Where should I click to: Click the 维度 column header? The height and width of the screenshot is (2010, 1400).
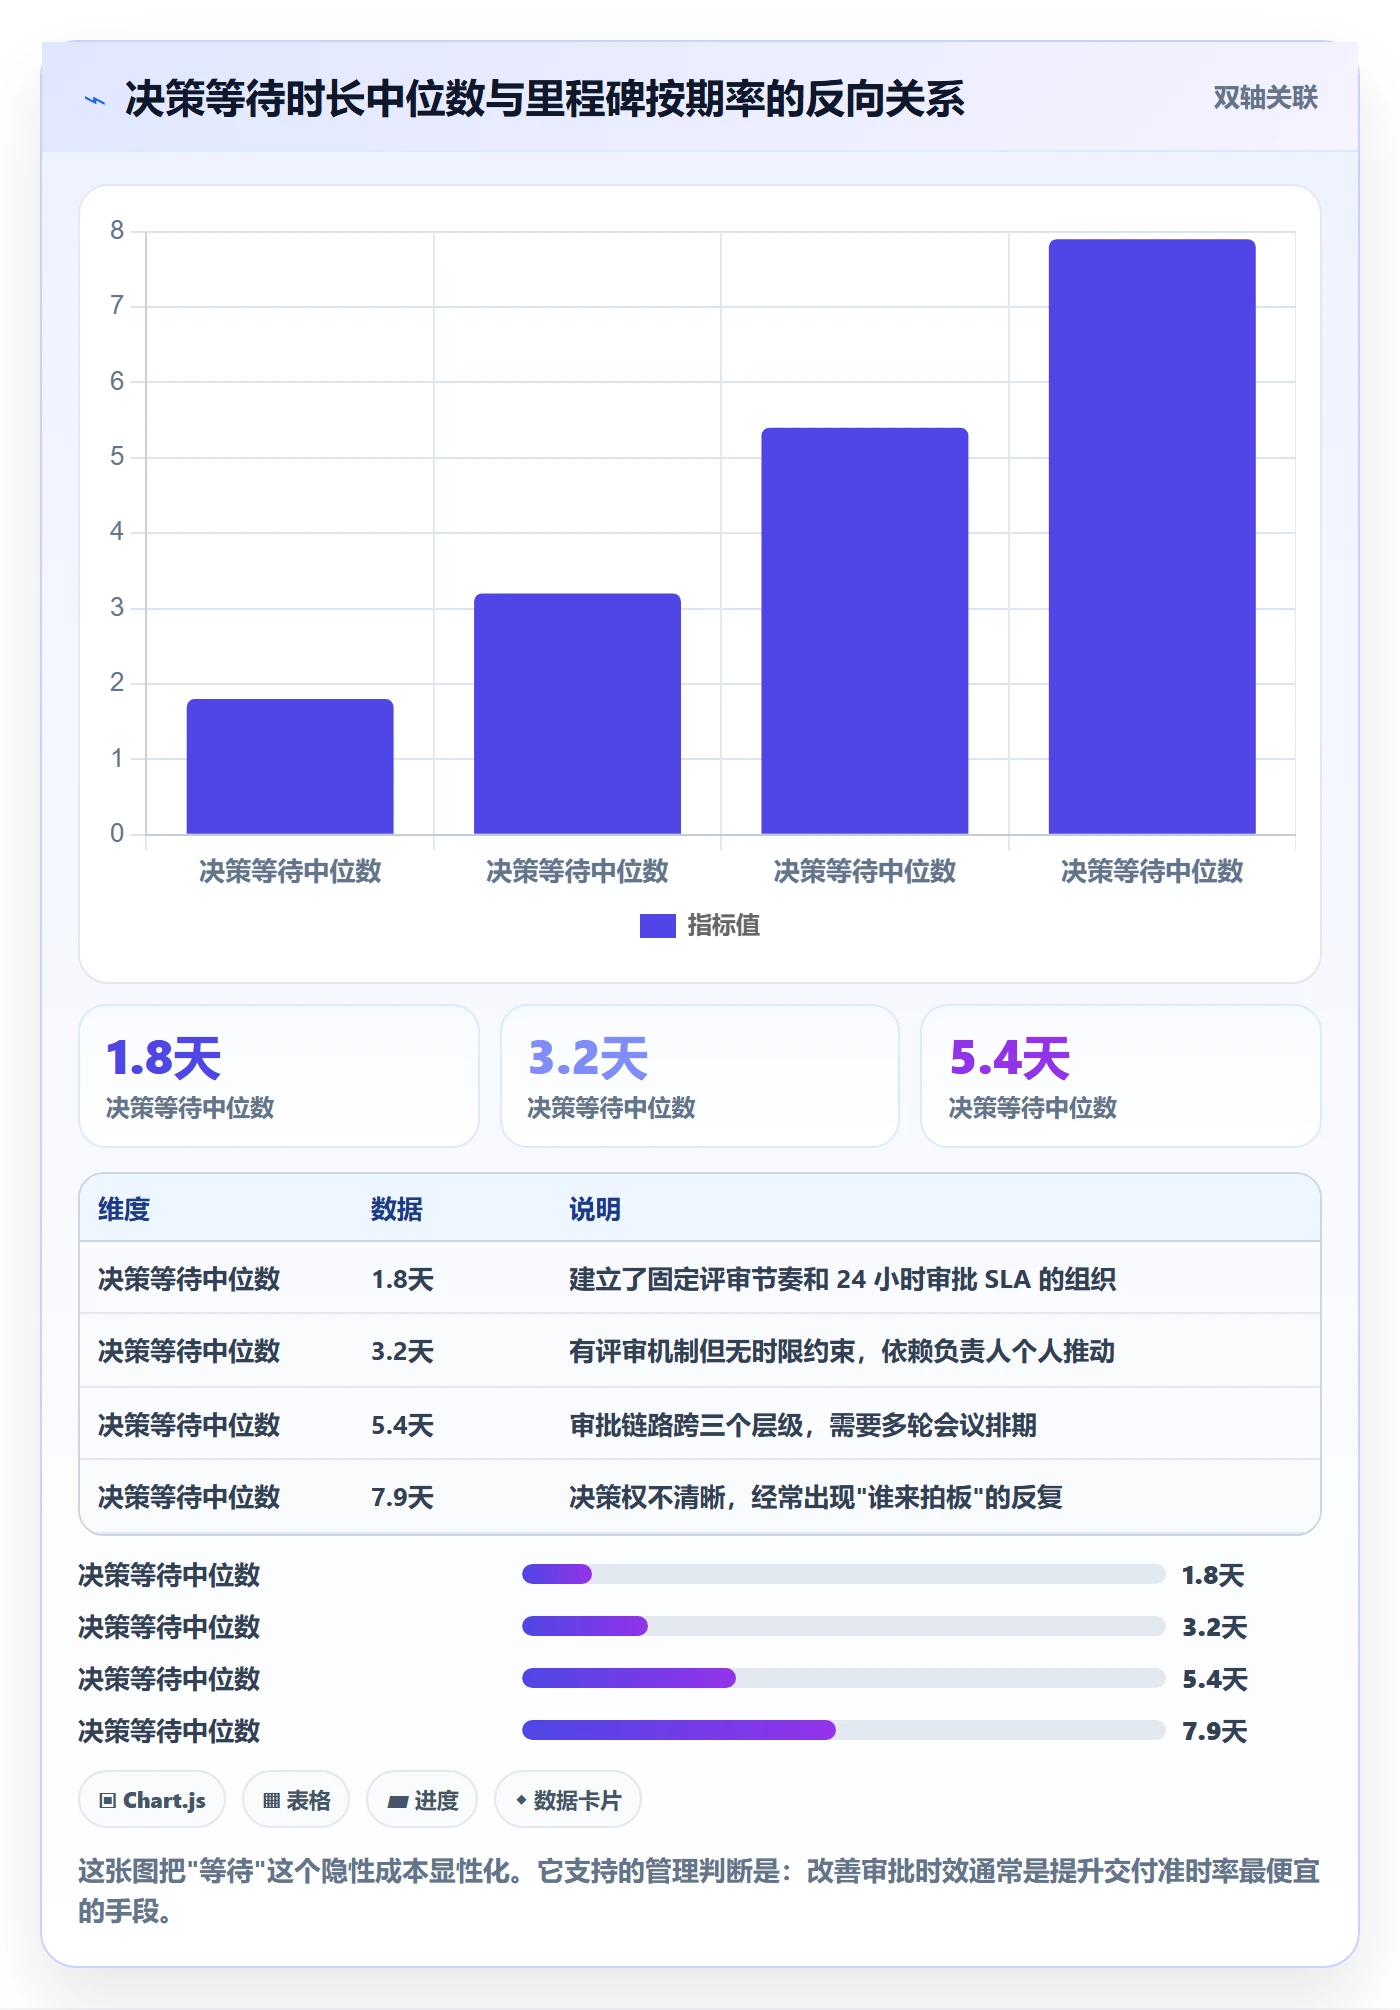[124, 1209]
